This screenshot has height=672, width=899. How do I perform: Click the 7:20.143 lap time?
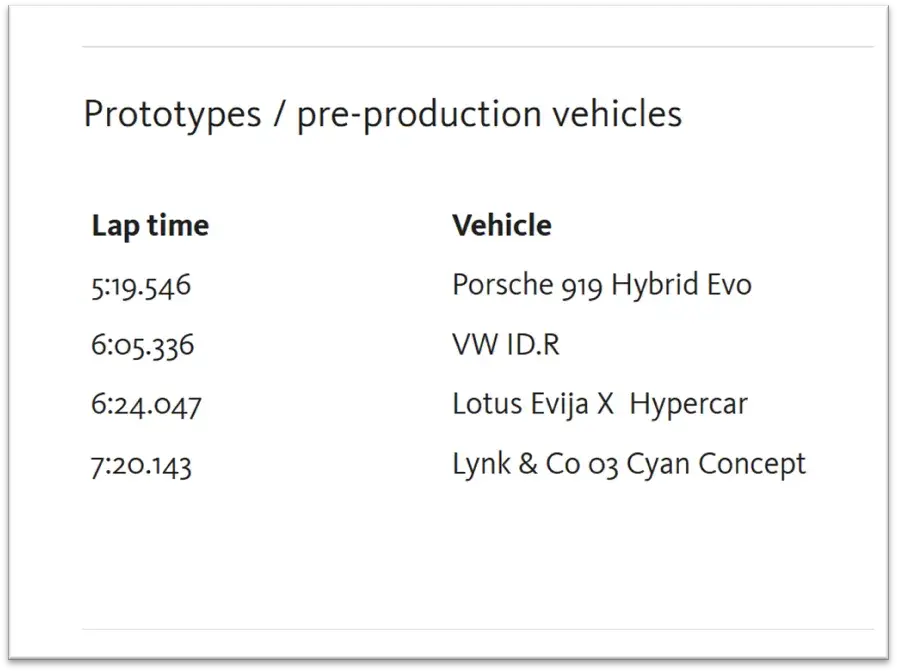(141, 465)
